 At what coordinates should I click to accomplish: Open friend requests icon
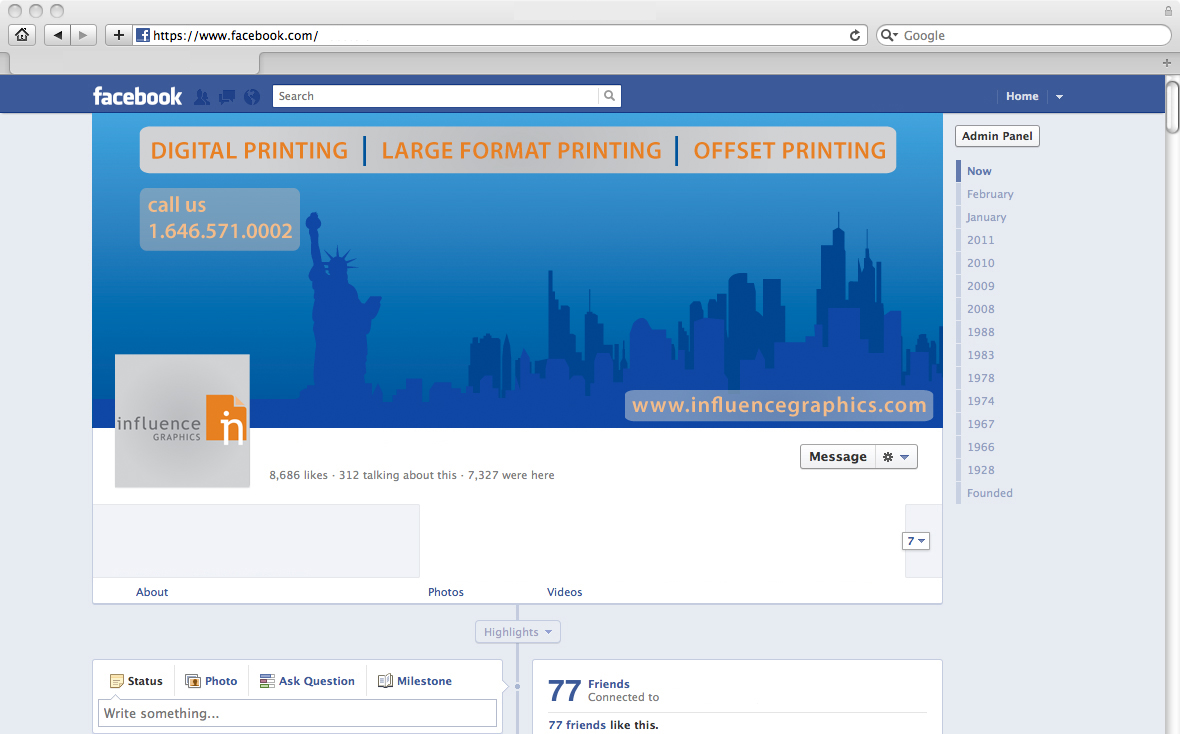point(202,96)
